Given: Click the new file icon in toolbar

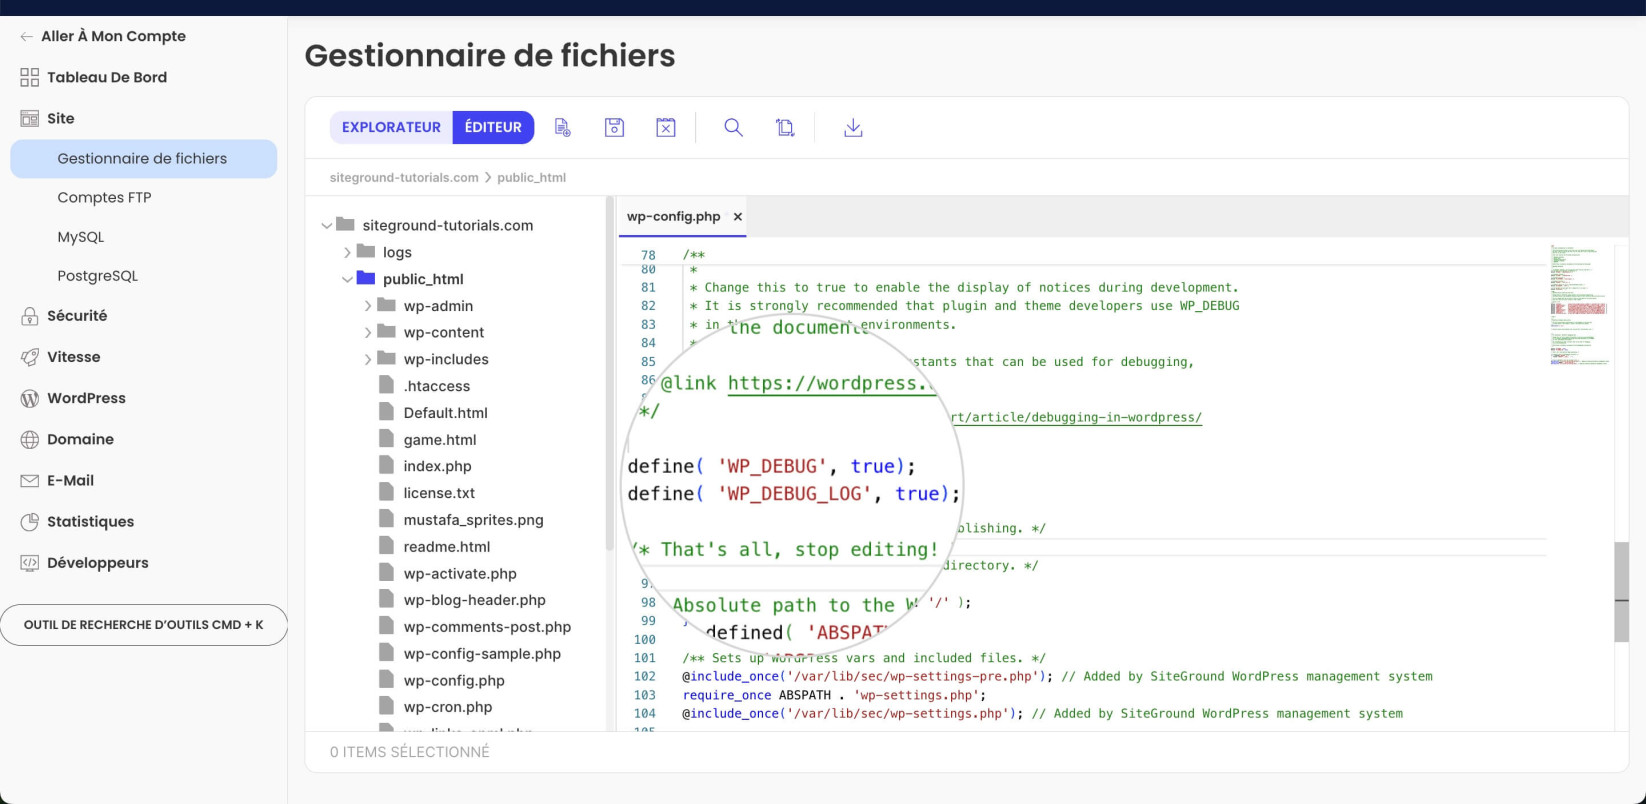Looking at the screenshot, I should tap(562, 127).
